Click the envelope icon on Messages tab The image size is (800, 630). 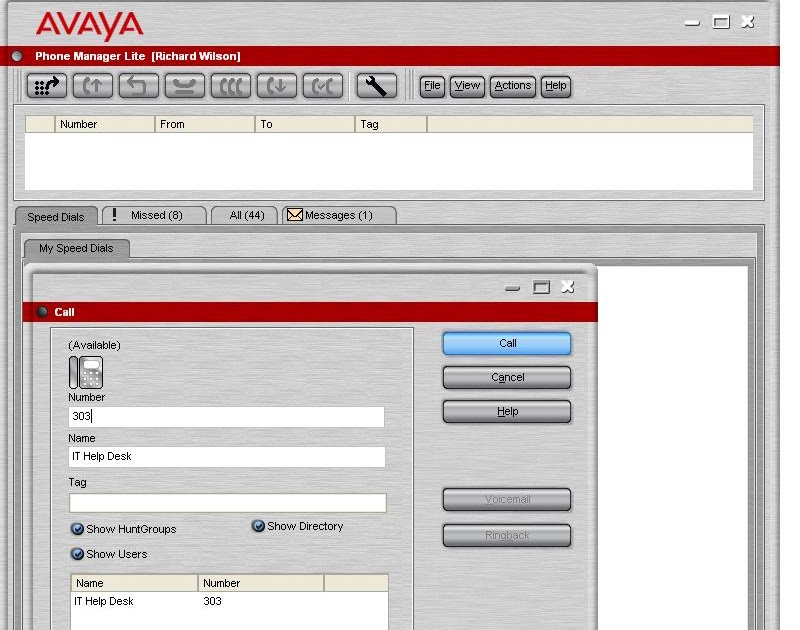click(x=294, y=215)
